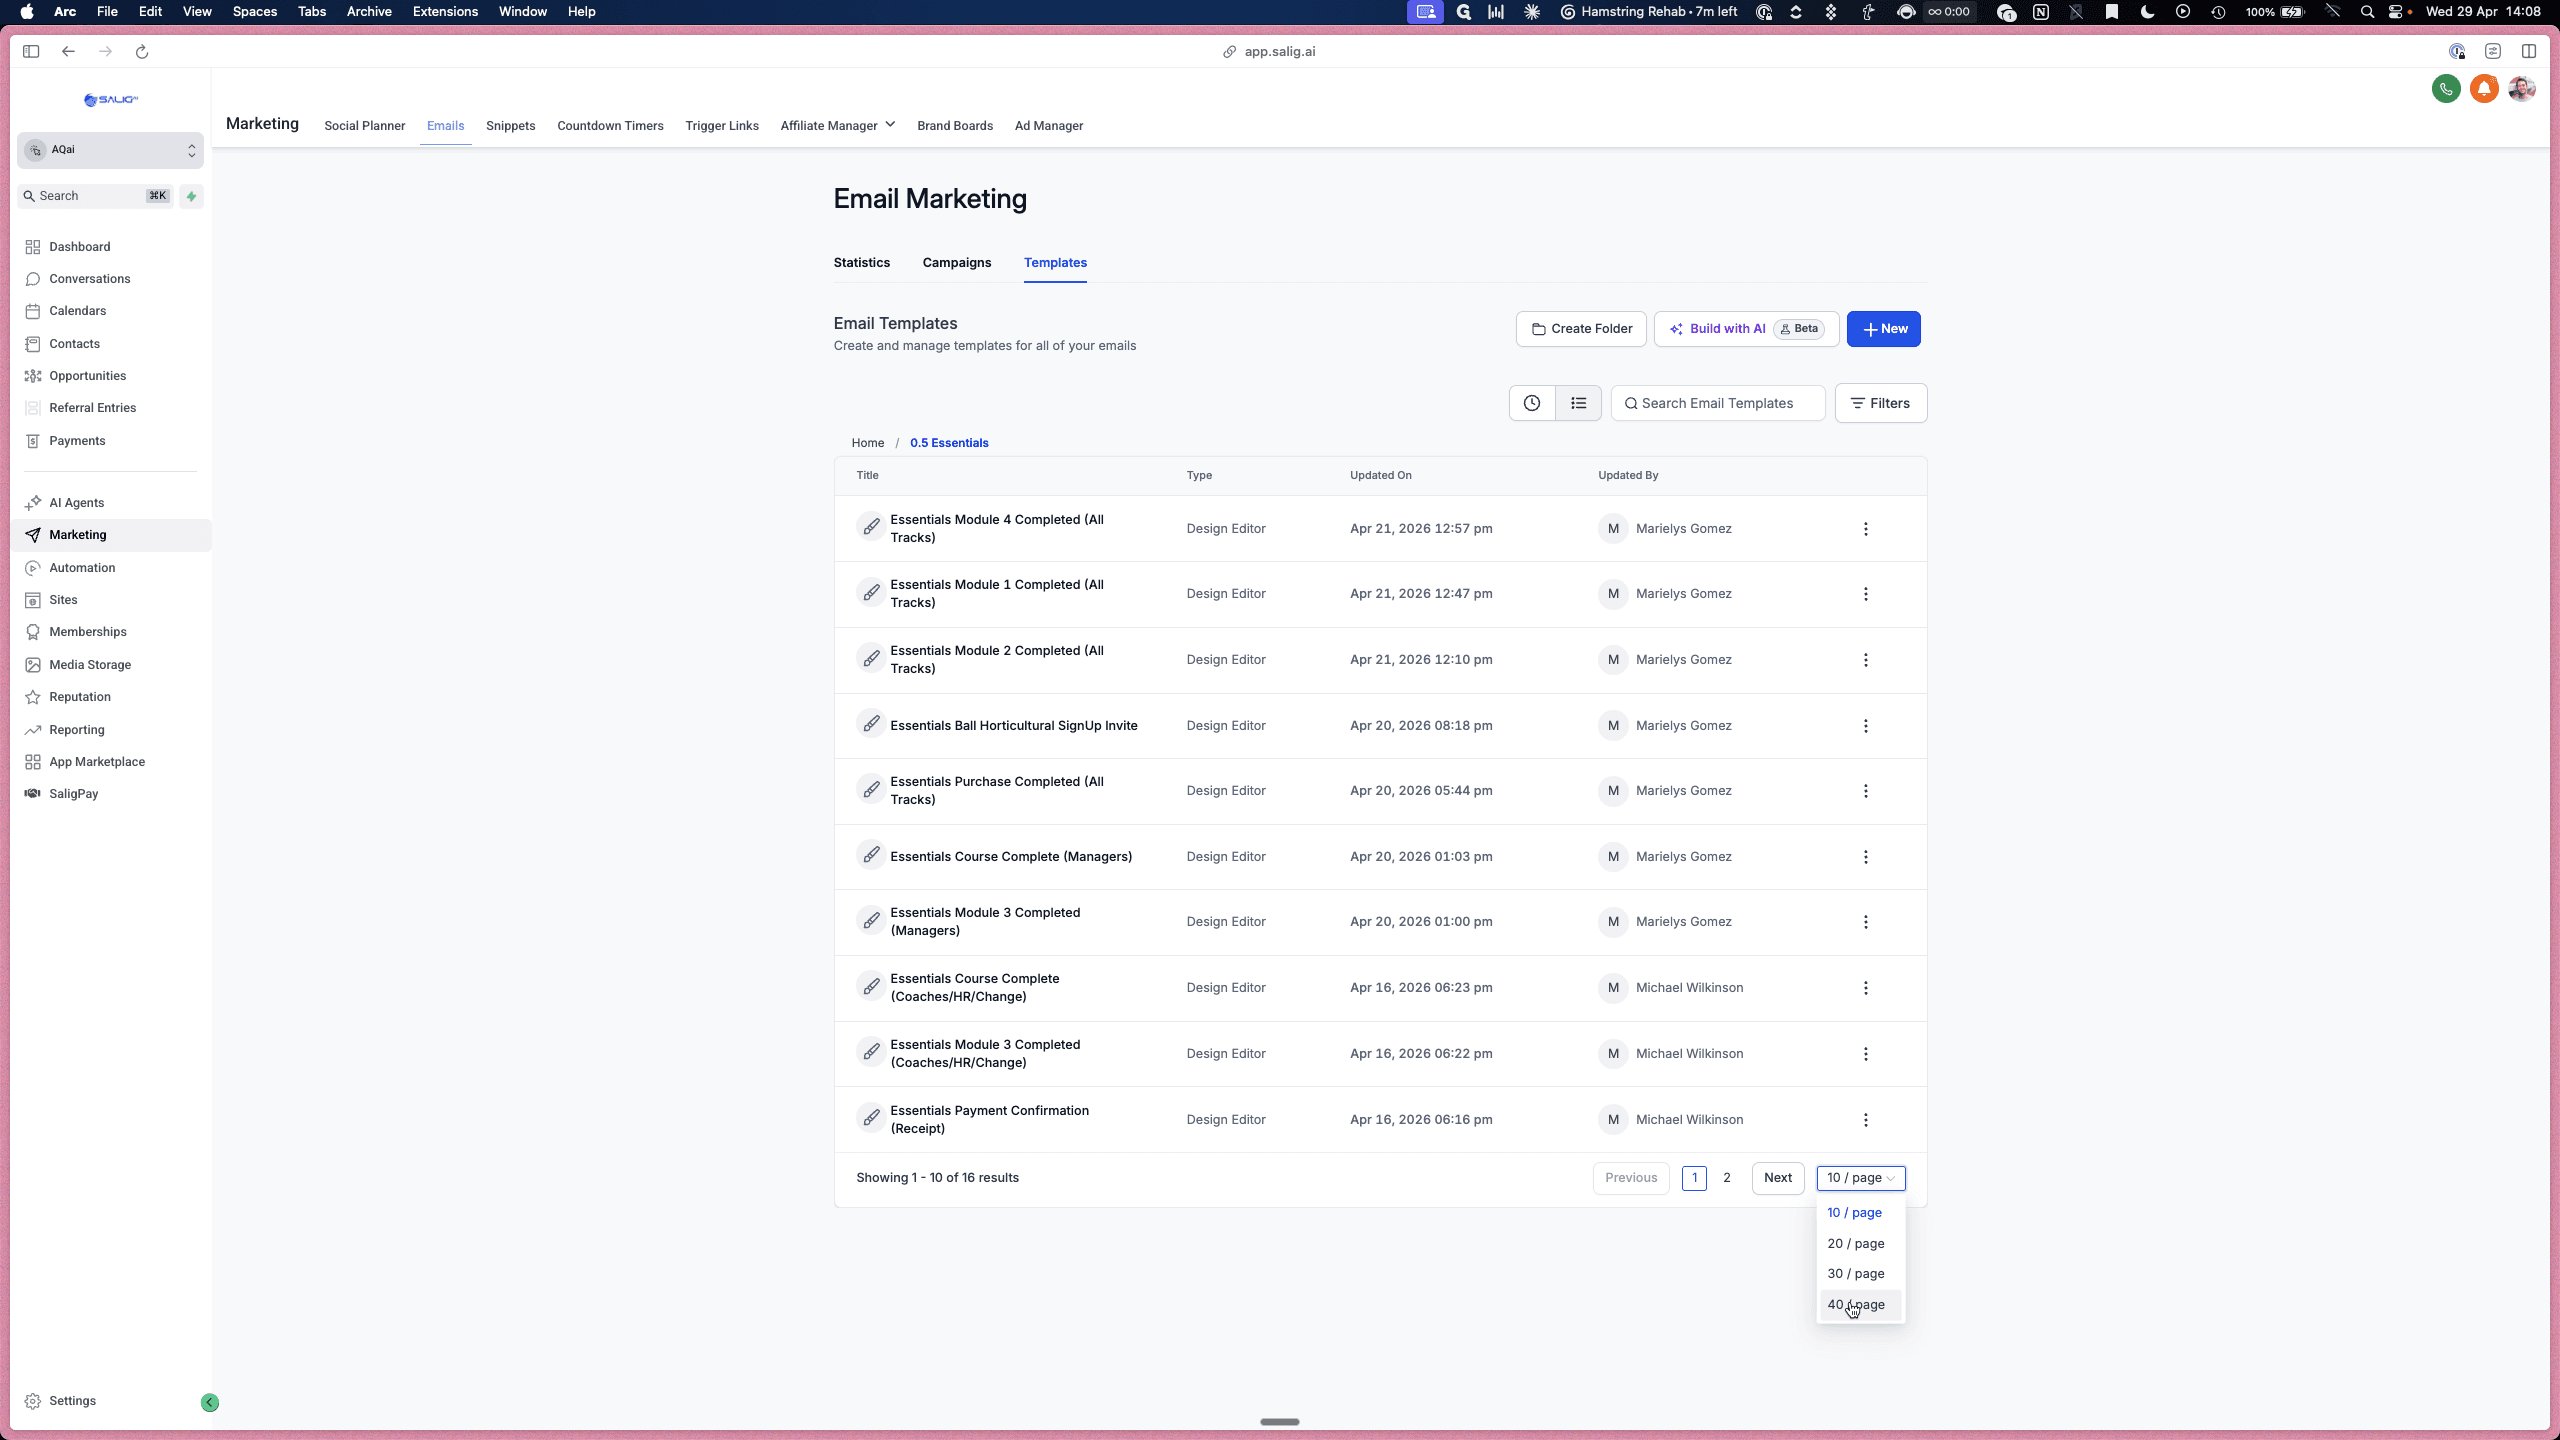Open actions menu for Essentials Ball Horticultural SignUp Invite
The height and width of the screenshot is (1440, 2560).
1866,726
